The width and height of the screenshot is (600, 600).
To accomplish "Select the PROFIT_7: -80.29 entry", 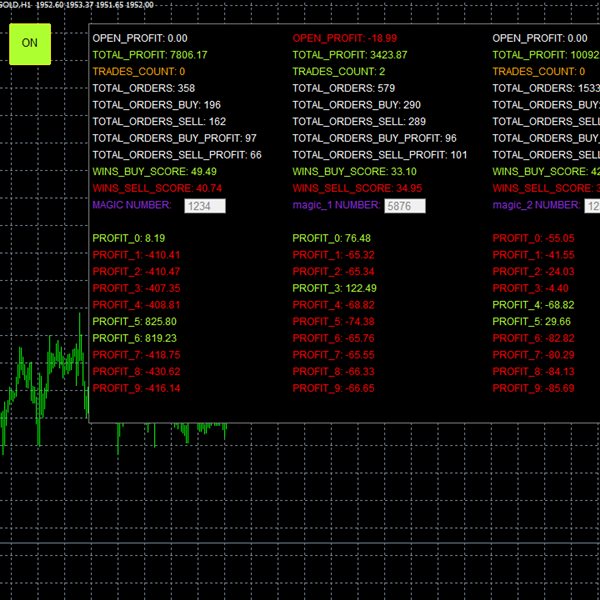I will coord(533,355).
